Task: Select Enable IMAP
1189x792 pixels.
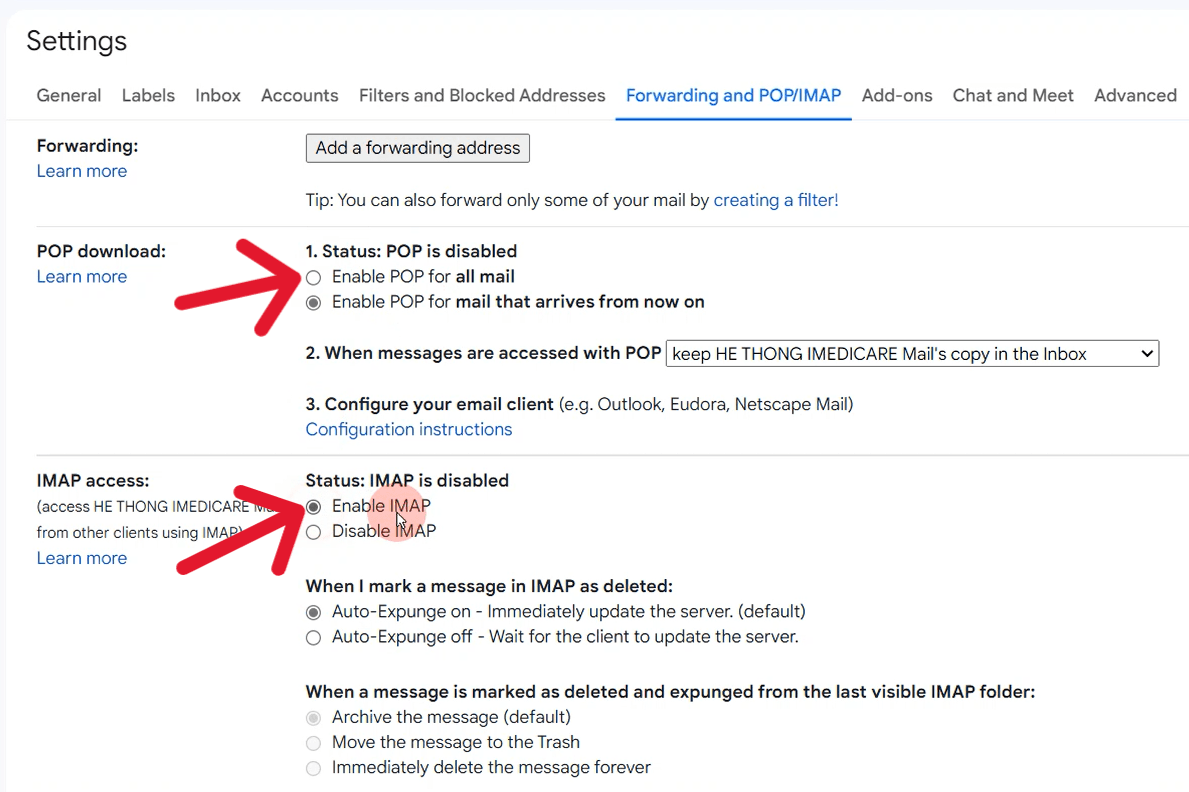Action: pyautogui.click(x=313, y=507)
